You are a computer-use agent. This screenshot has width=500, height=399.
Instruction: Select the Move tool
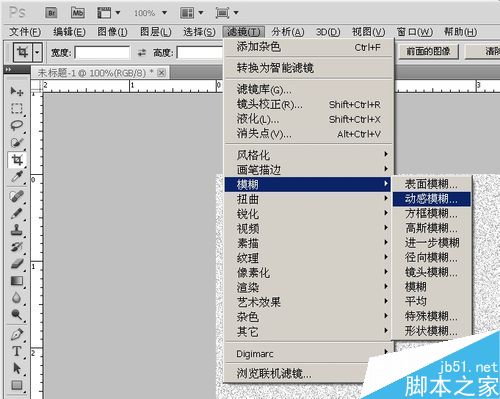click(x=17, y=91)
